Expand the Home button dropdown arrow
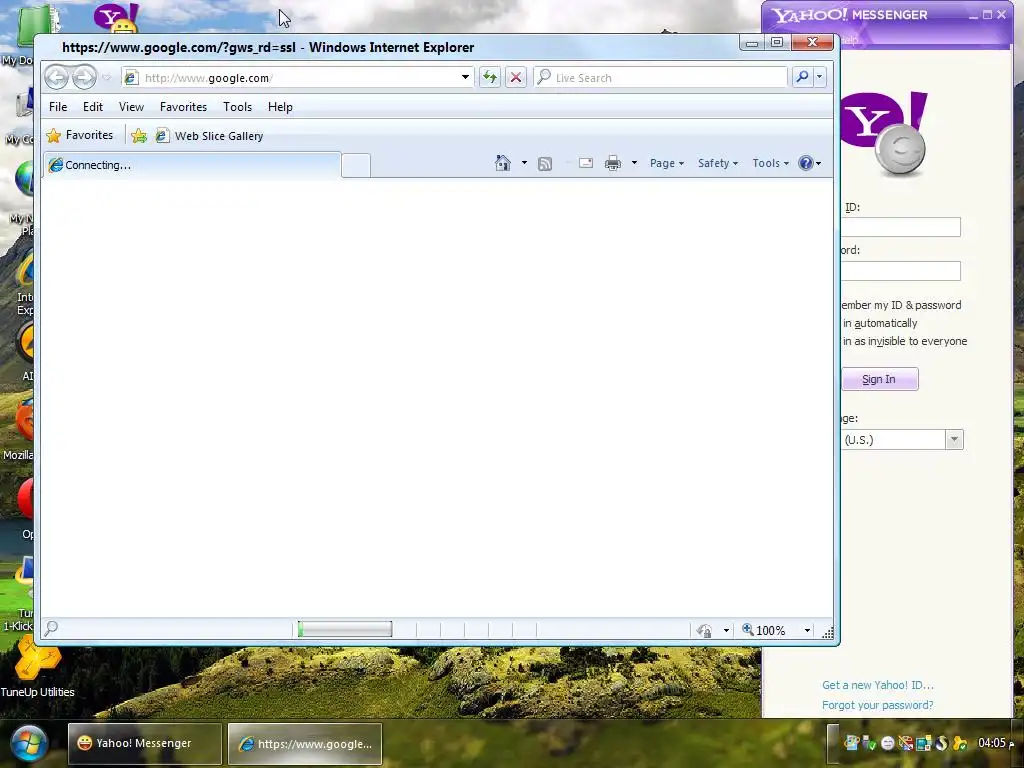1024x768 pixels. 524,163
